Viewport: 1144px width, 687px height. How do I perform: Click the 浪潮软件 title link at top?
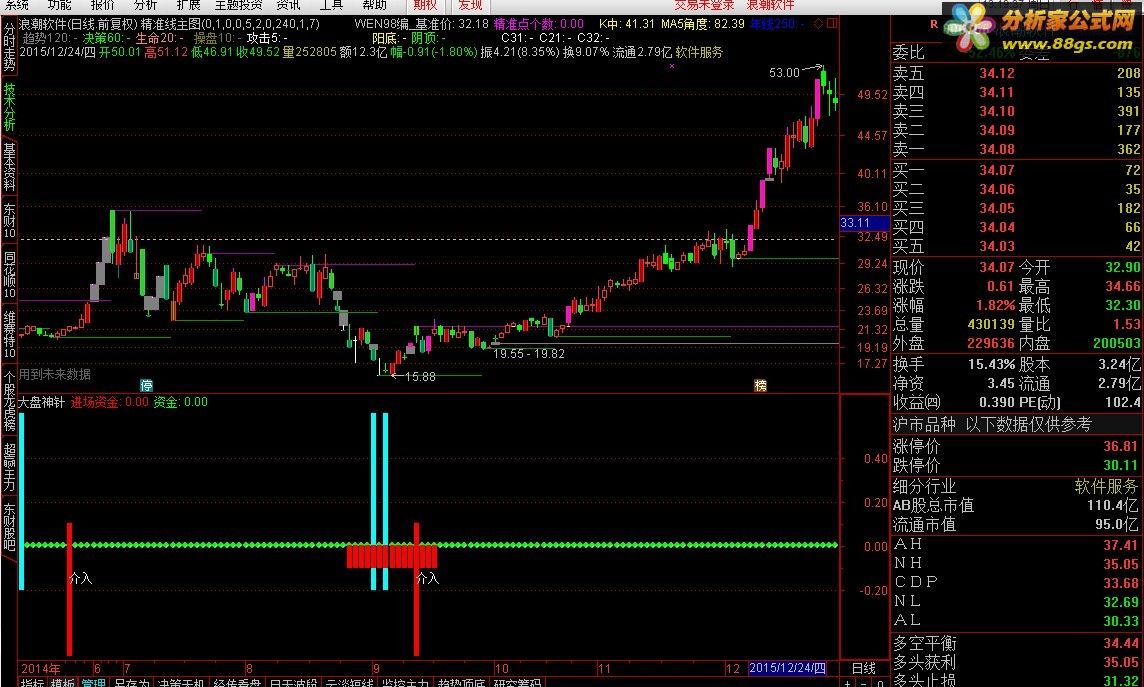(770, 5)
